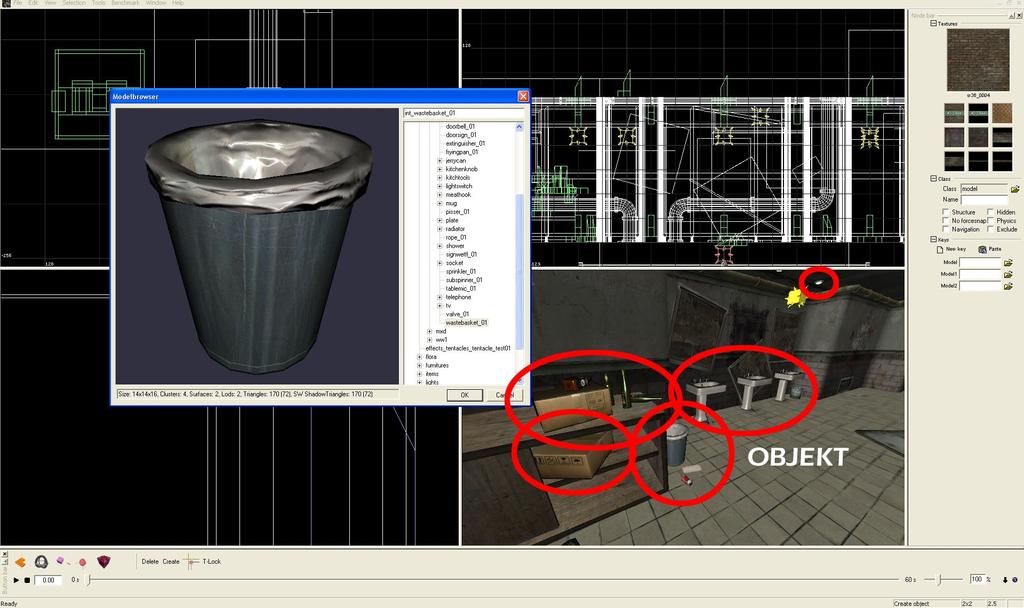Expand the flora folder in model tree
1024x608 pixels.
click(x=419, y=357)
